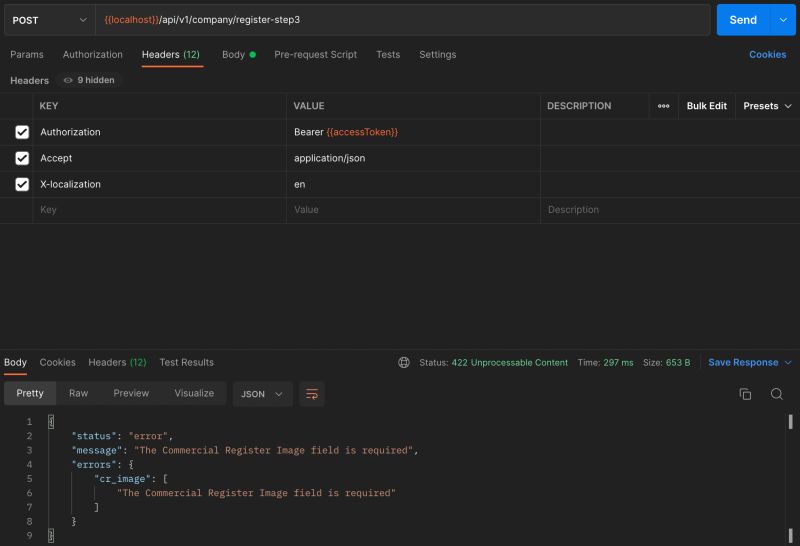The image size is (800, 546).
Task: Switch to the Params tab
Action: click(27, 55)
